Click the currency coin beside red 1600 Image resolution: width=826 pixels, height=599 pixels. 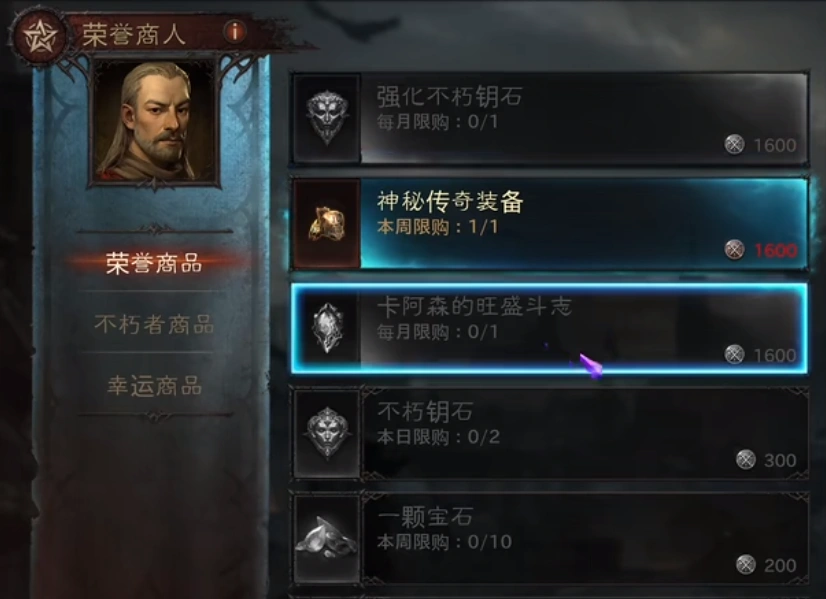point(734,249)
